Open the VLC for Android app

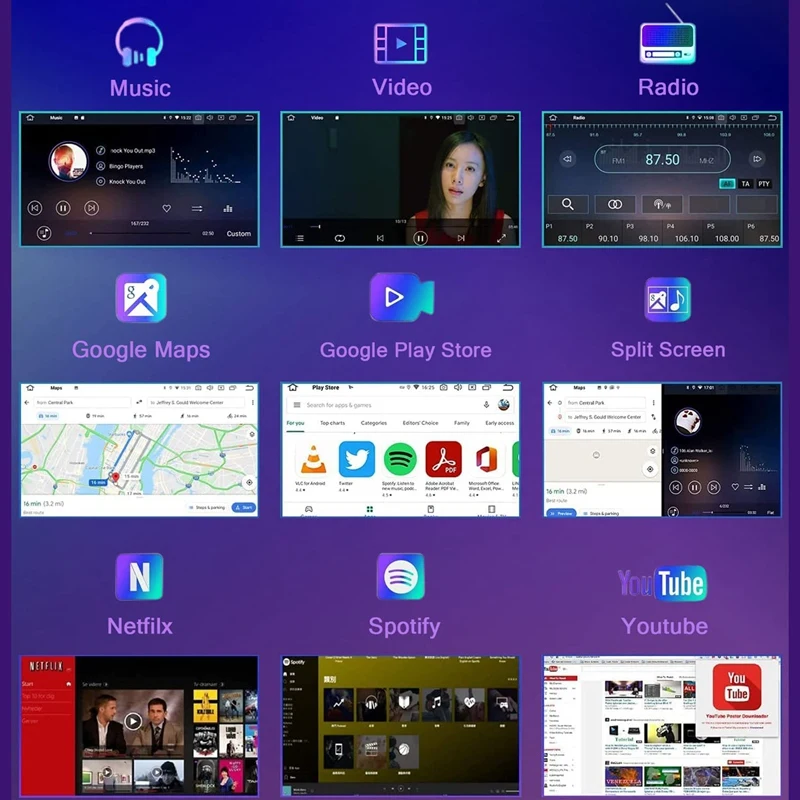(313, 466)
